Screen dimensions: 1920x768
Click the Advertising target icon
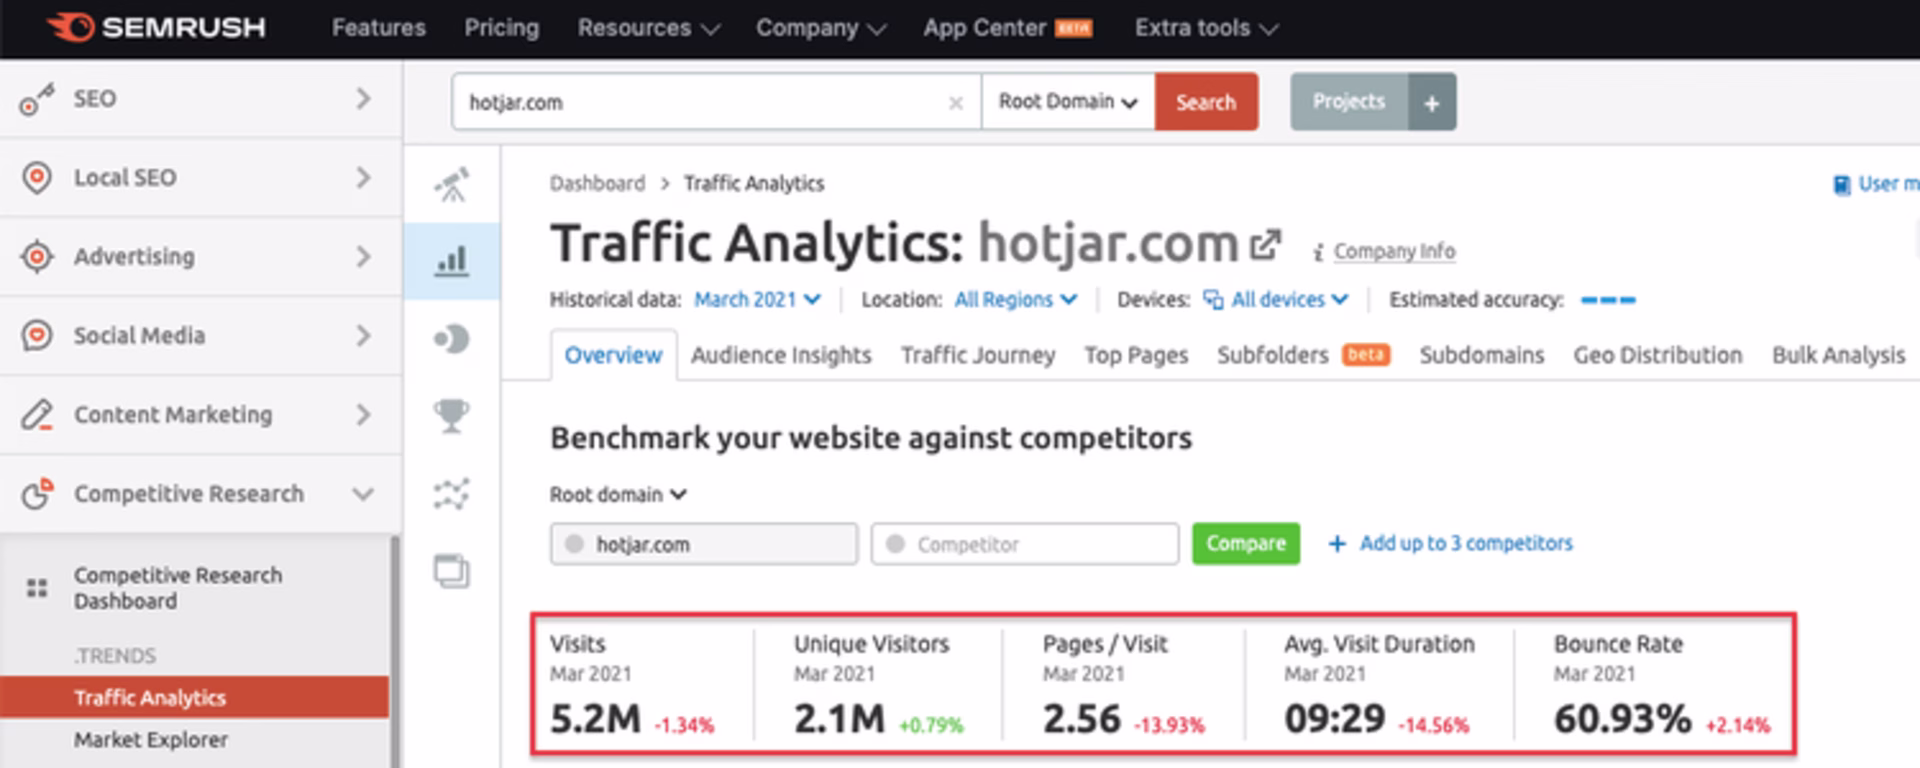37,257
